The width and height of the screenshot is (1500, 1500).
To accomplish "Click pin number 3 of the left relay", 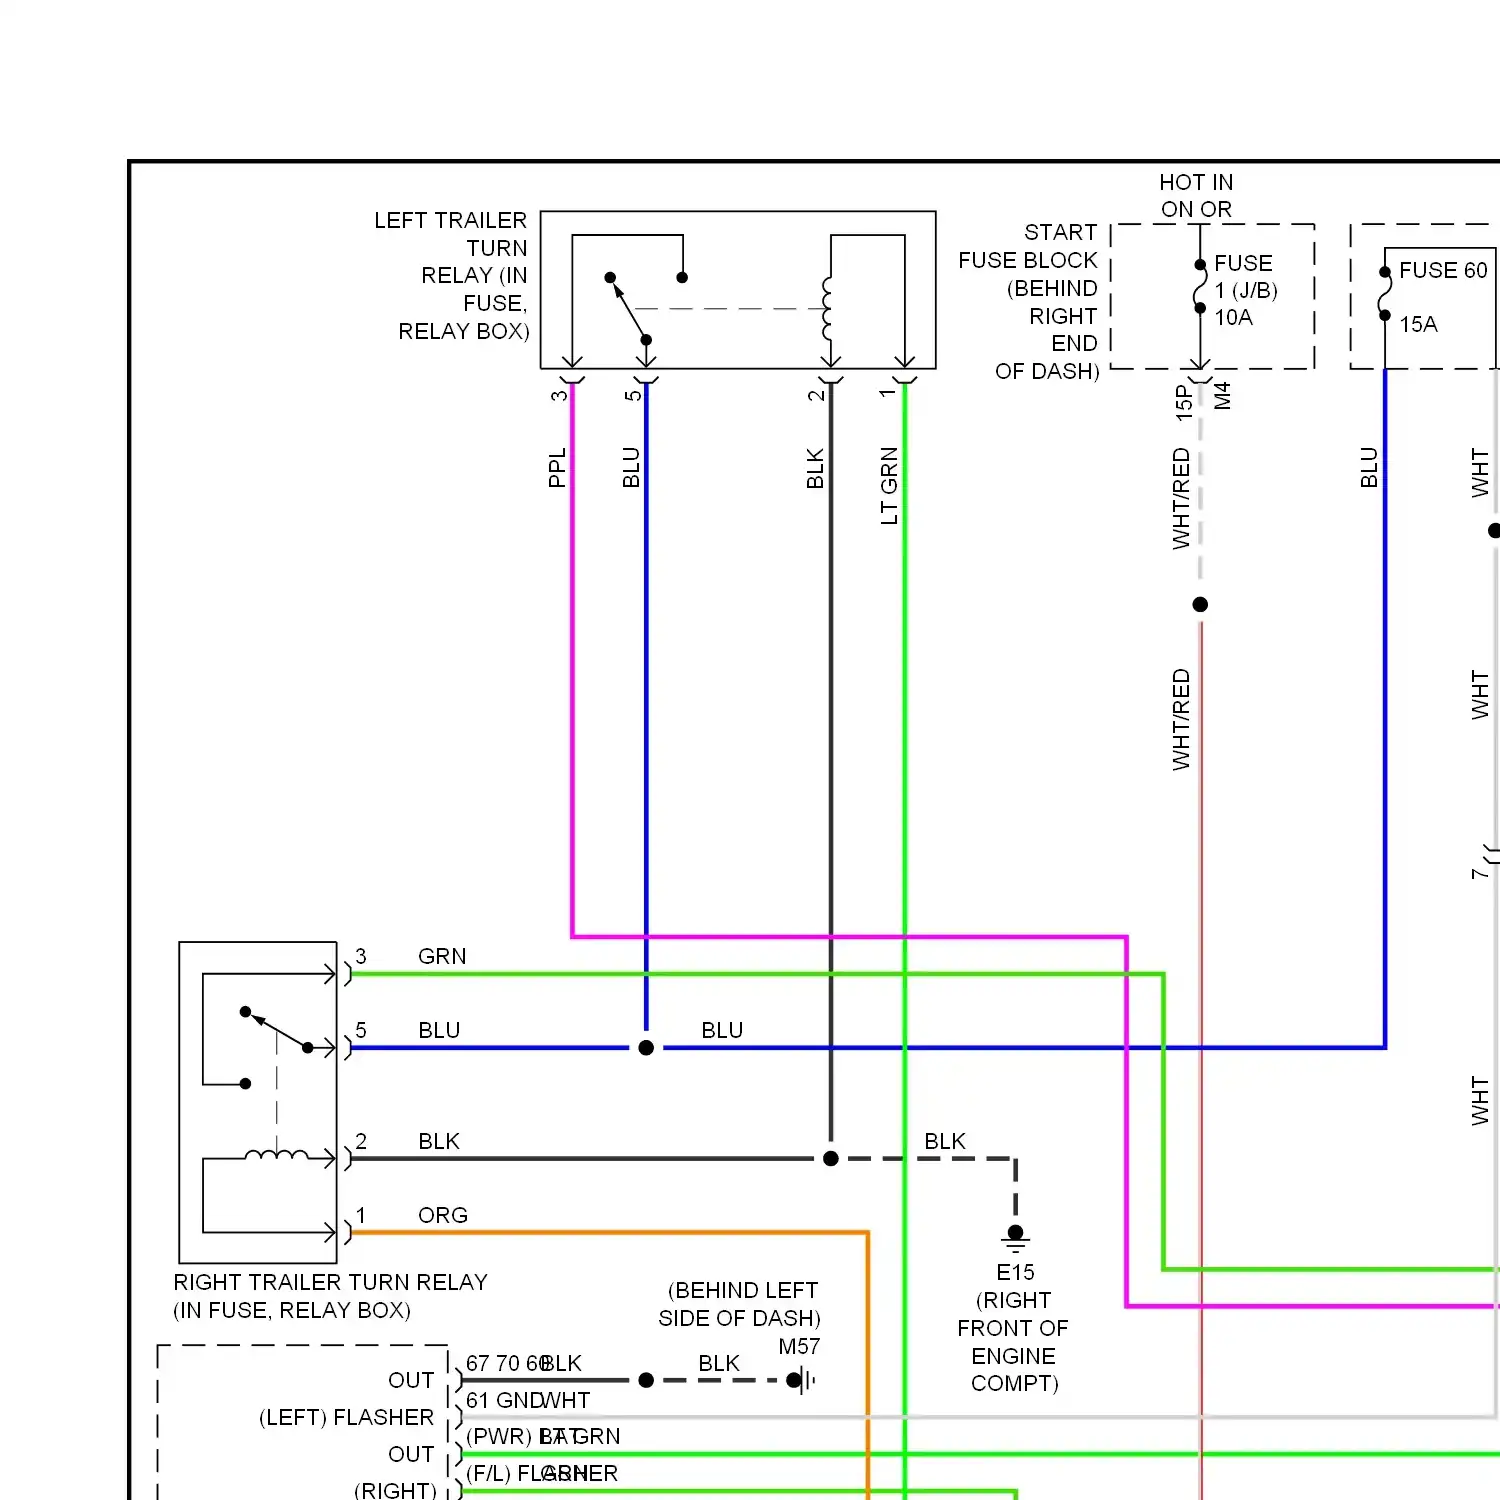I will click(x=559, y=395).
